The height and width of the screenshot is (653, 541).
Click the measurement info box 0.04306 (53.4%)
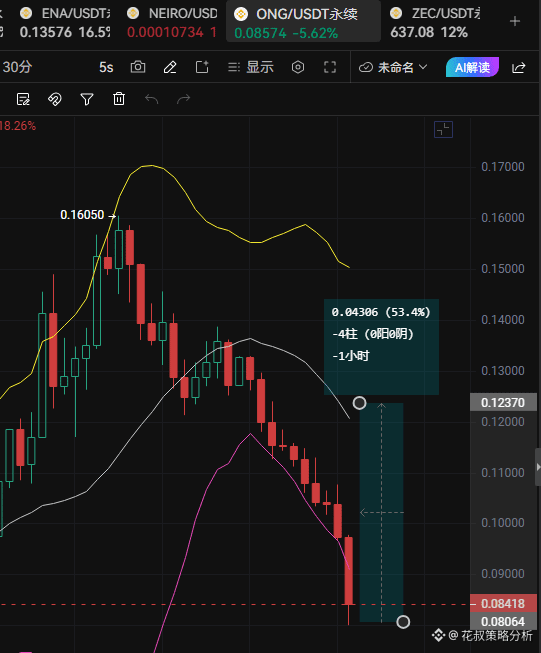coord(381,346)
